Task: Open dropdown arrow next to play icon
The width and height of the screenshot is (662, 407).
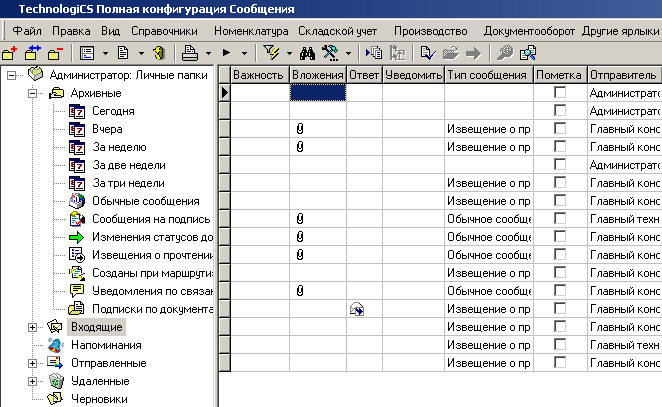Action: pos(244,54)
